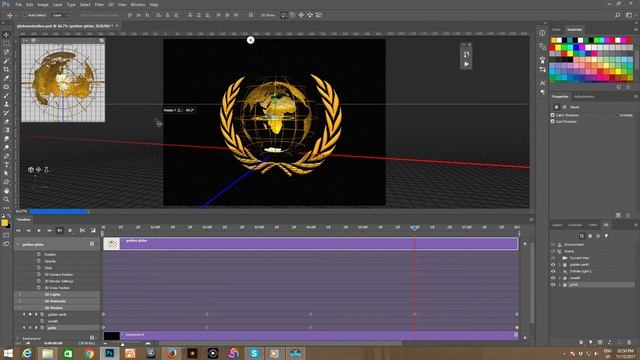Filter 3D panel by lights
The image size is (640, 360).
tap(607, 236)
